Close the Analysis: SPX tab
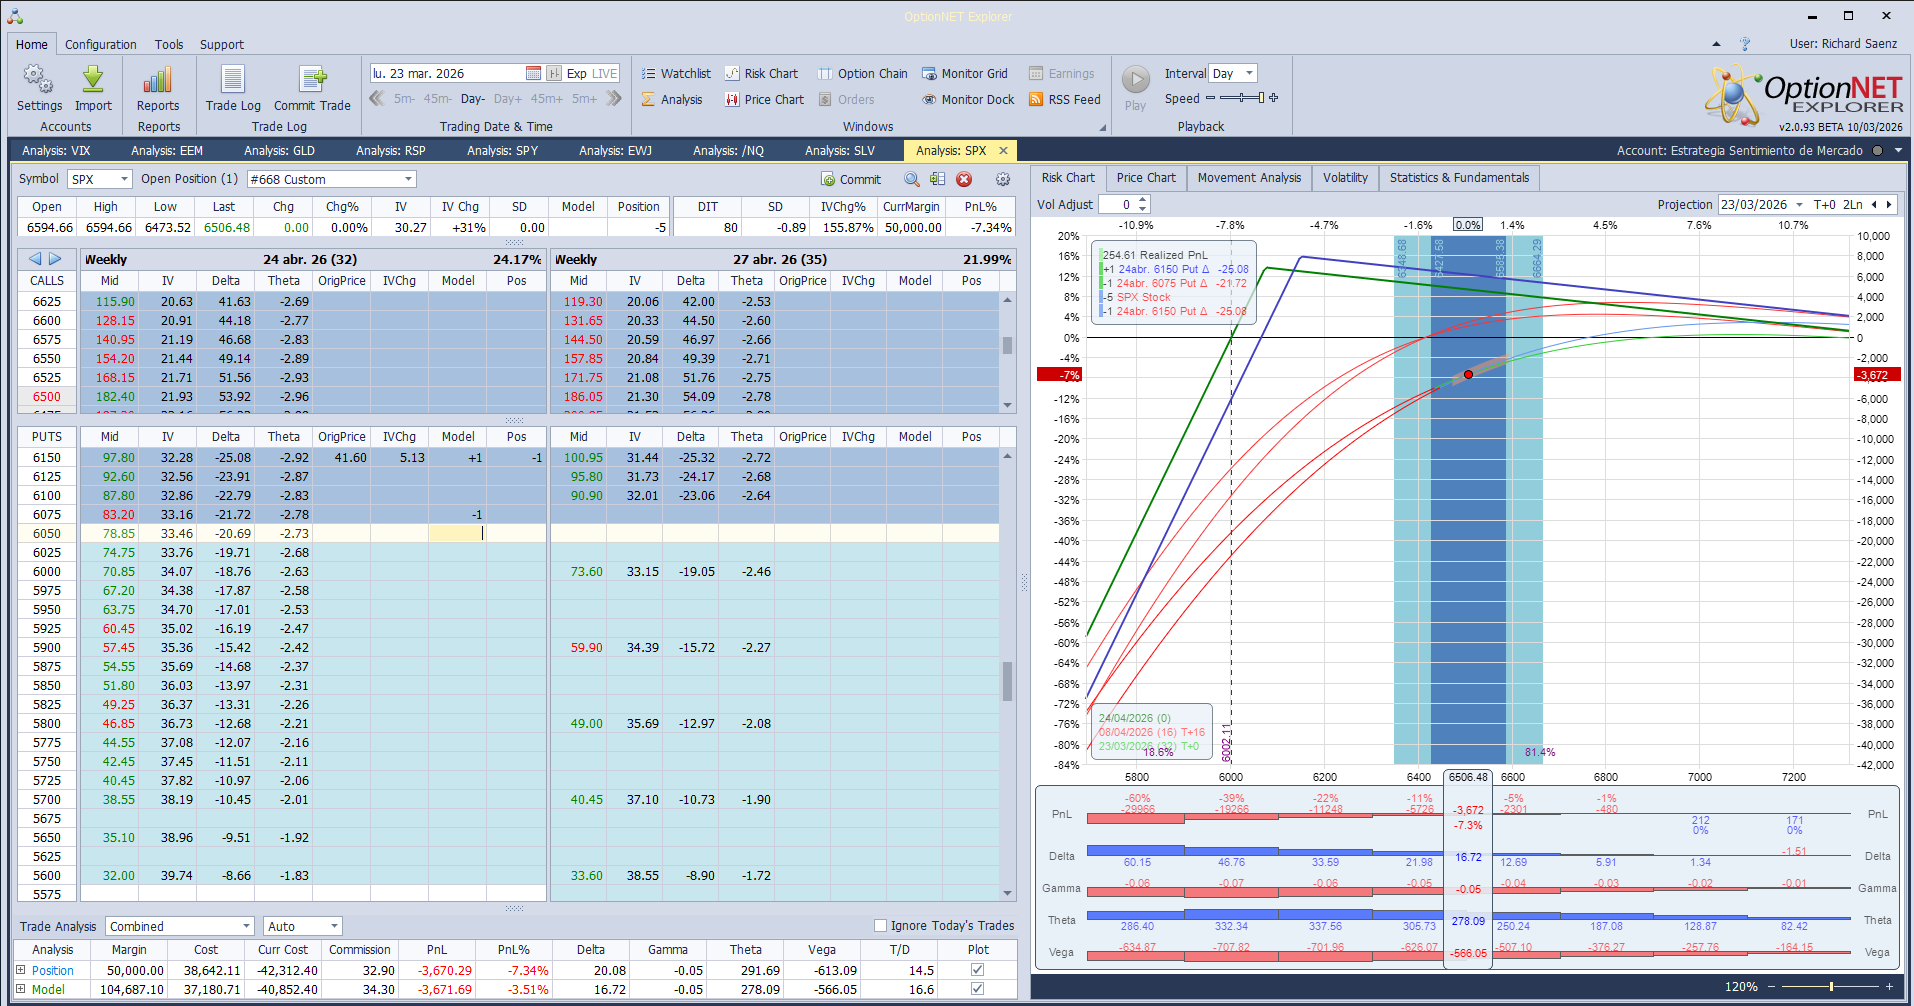 (x=1003, y=151)
